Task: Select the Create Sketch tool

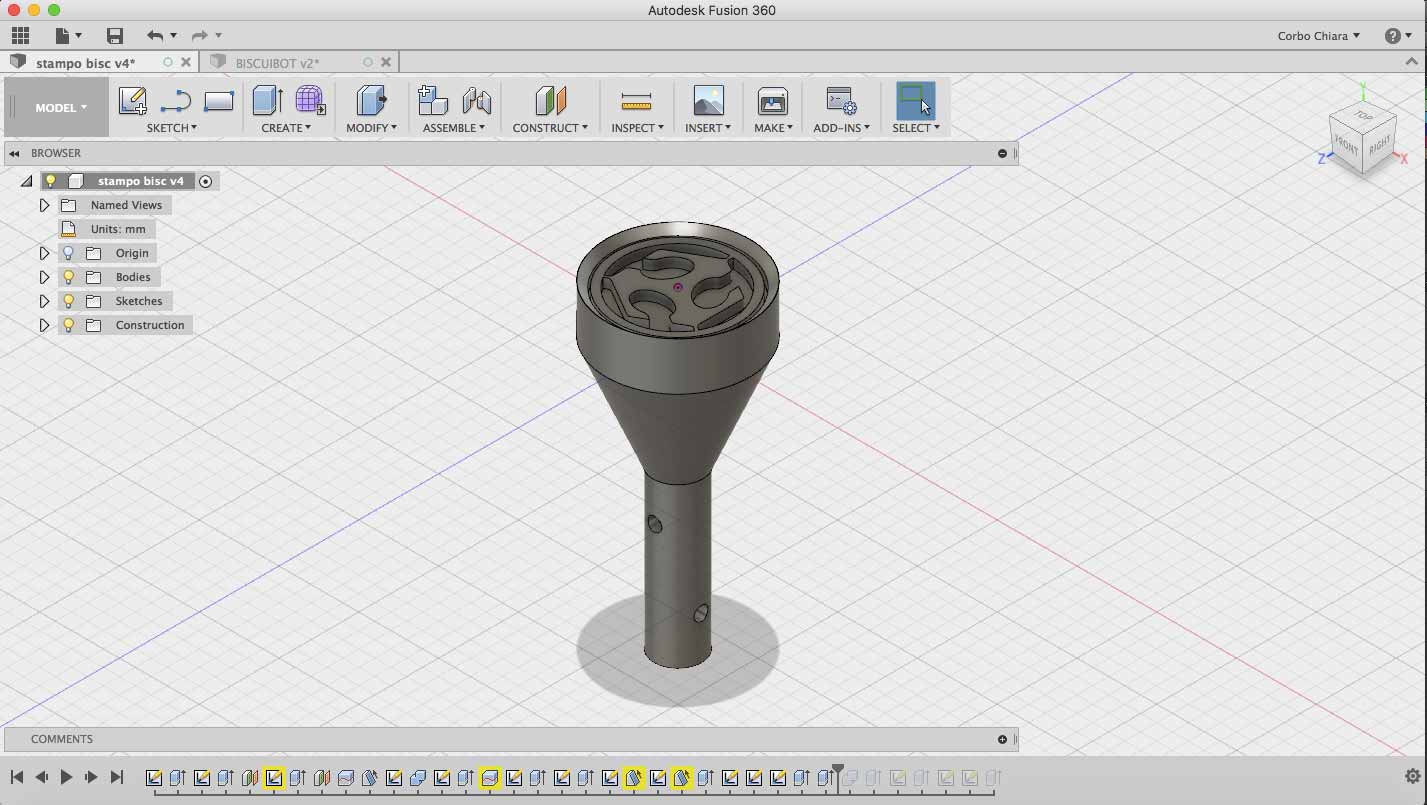Action: tap(132, 101)
